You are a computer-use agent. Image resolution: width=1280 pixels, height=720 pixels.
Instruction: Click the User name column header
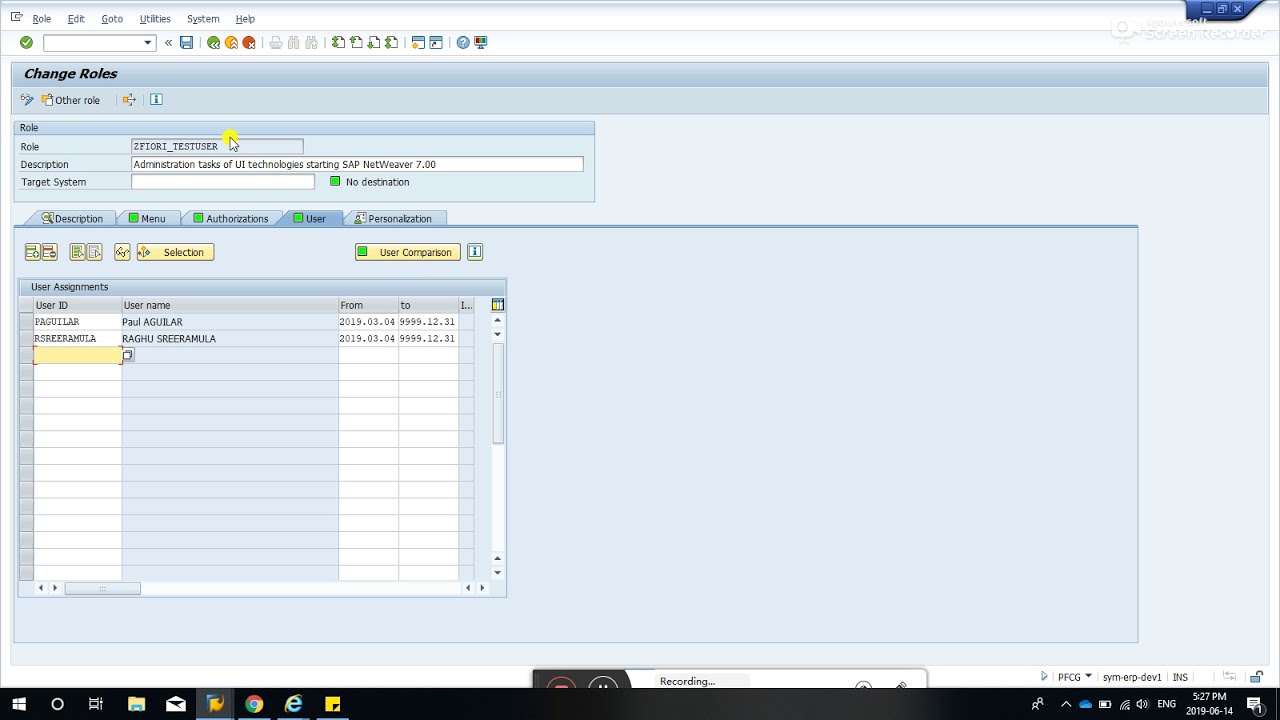(x=230, y=305)
